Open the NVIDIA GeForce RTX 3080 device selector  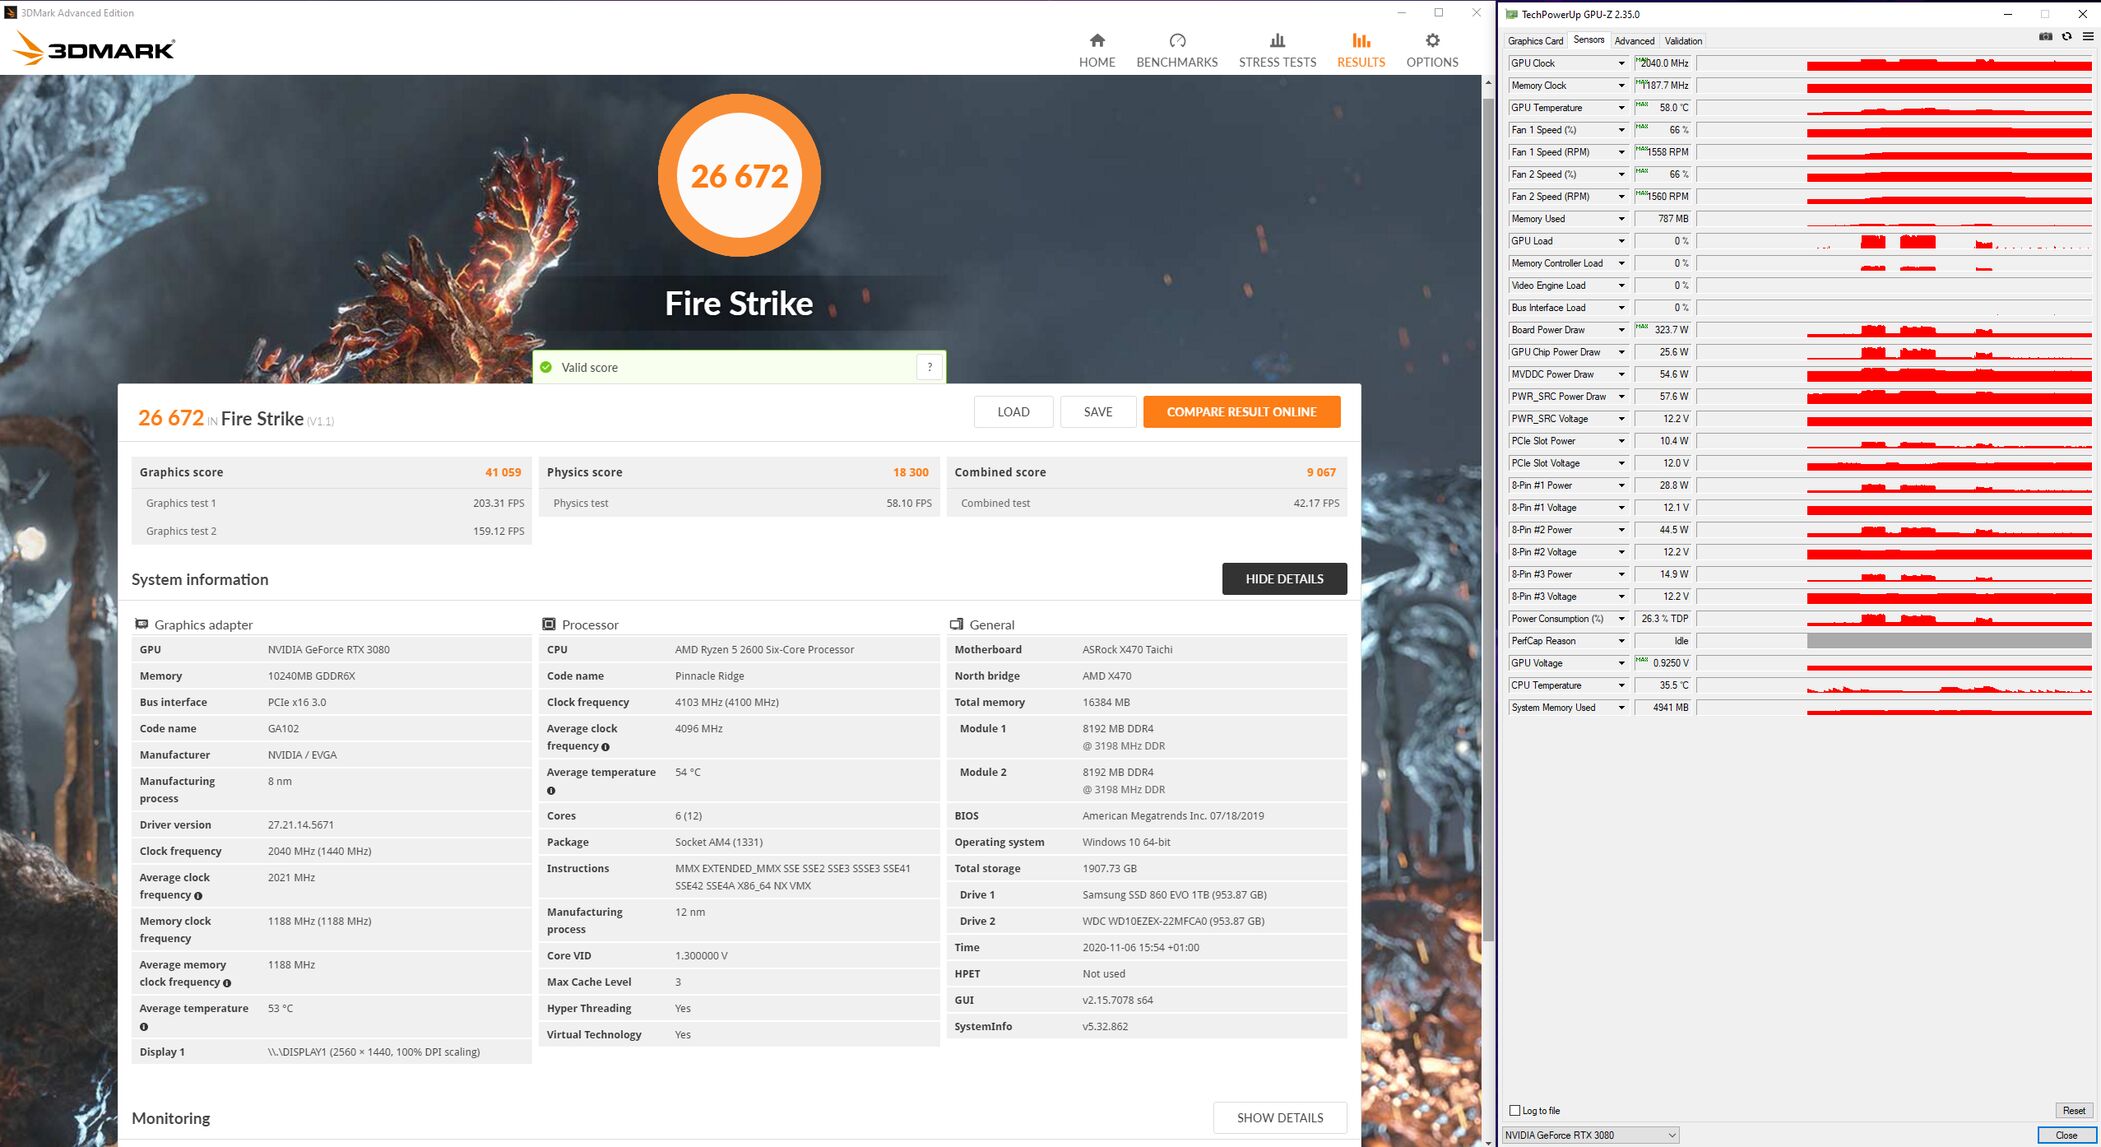click(x=1590, y=1135)
